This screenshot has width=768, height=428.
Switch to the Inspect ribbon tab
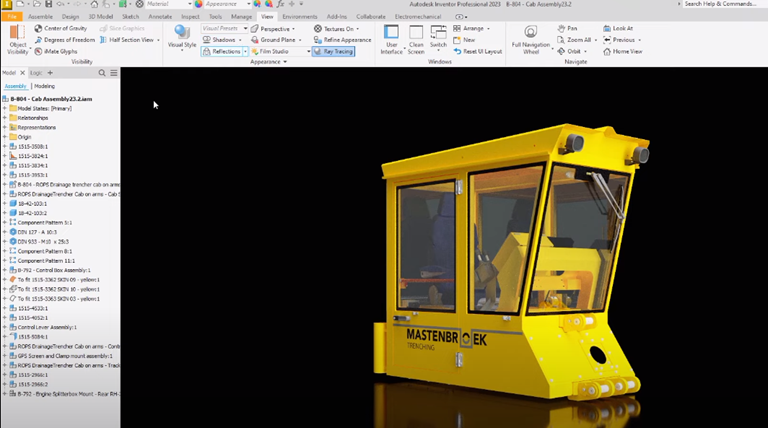[190, 17]
